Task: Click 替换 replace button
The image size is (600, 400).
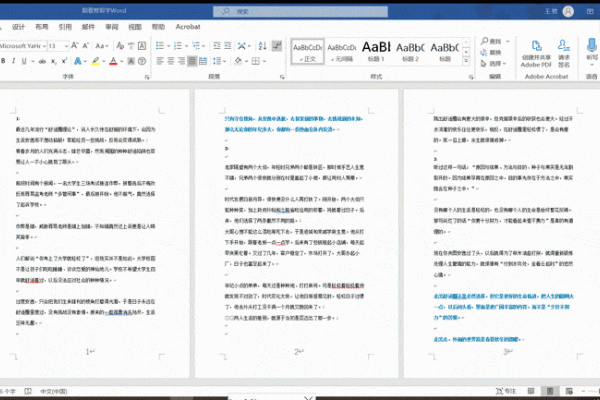Action: click(491, 52)
